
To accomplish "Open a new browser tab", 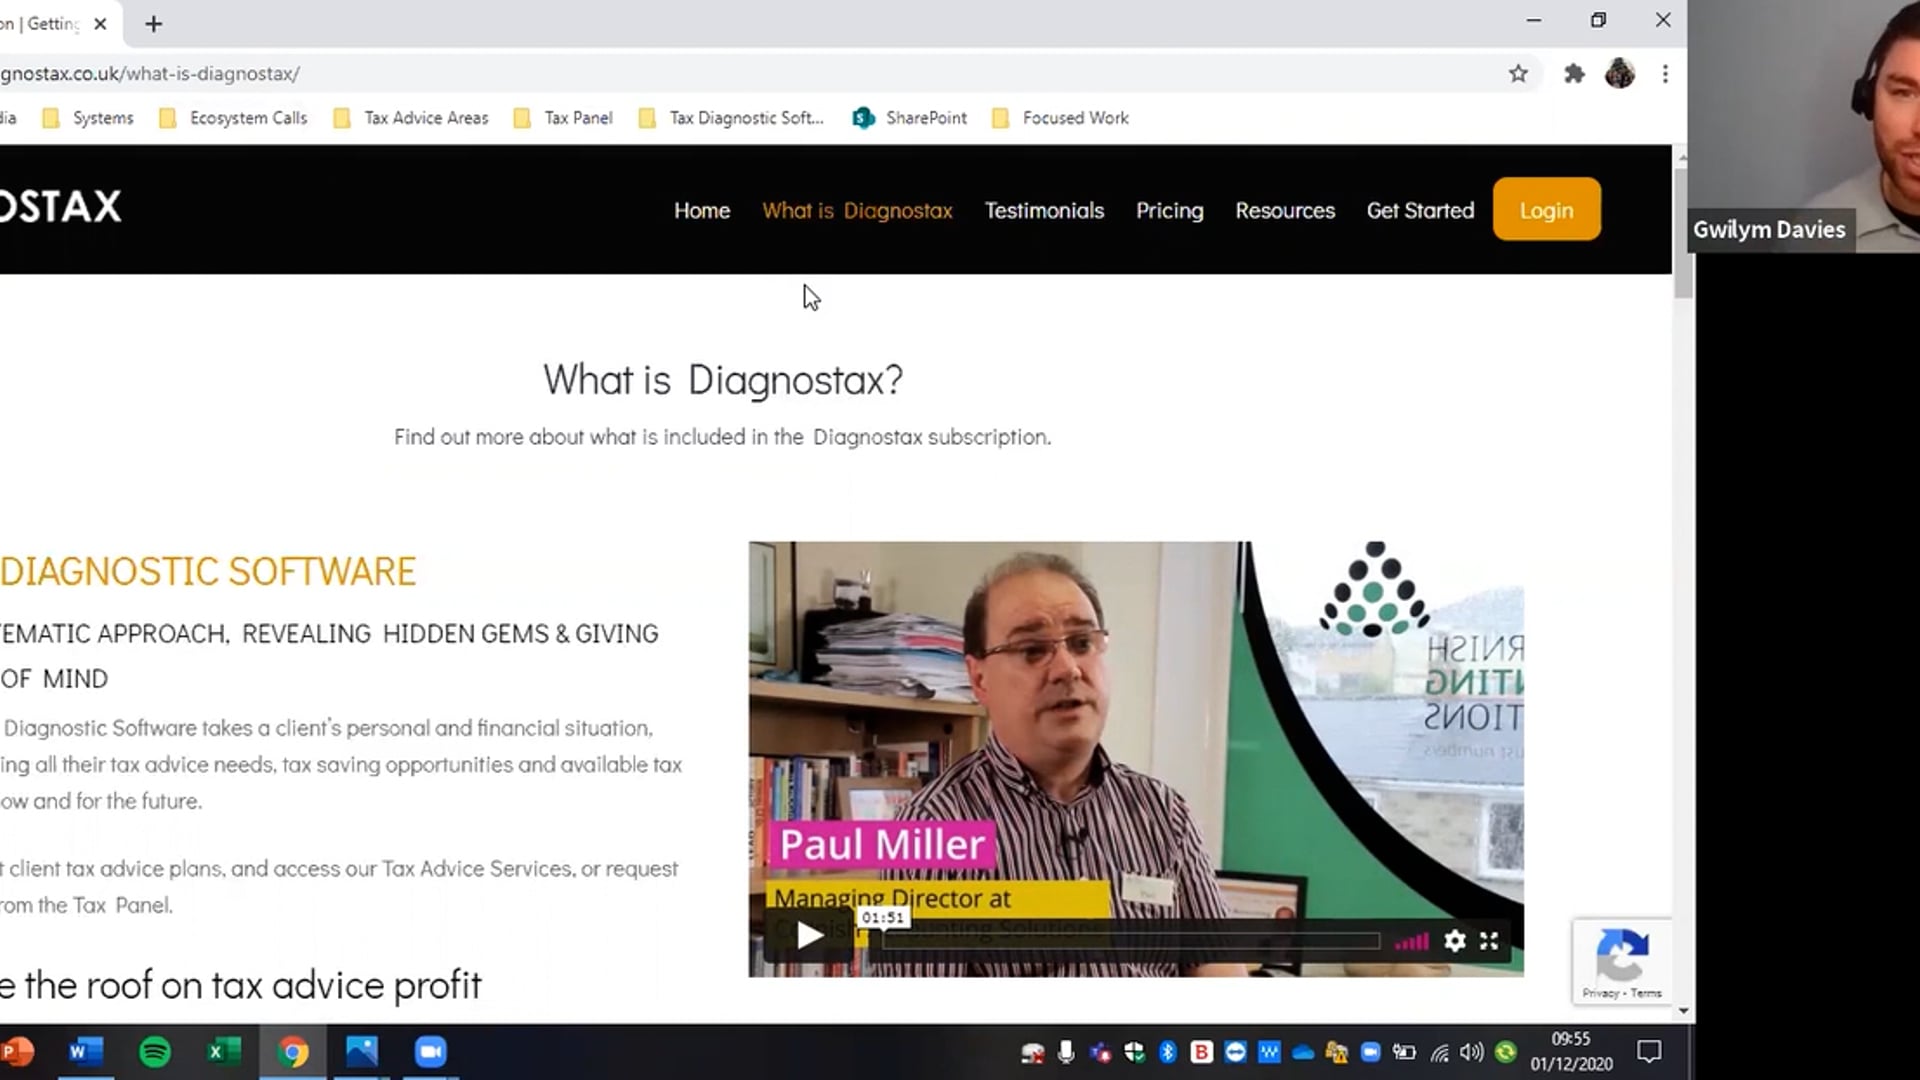I will tap(153, 24).
